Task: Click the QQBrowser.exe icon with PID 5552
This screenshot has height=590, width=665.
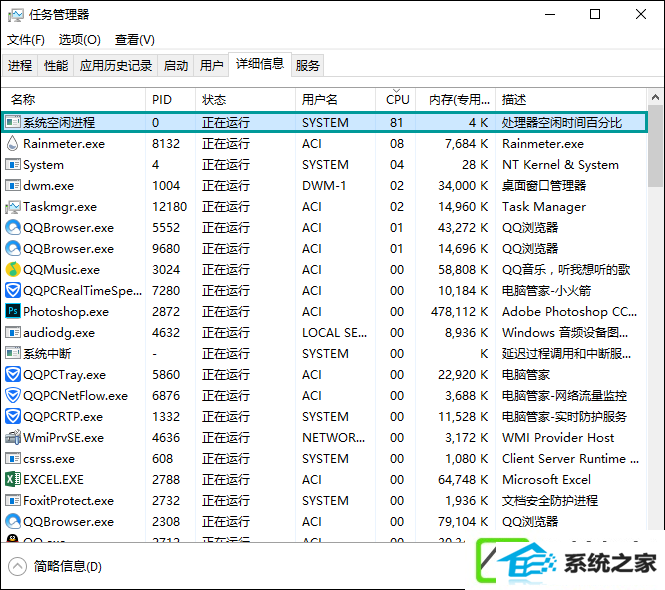Action: click(x=13, y=227)
